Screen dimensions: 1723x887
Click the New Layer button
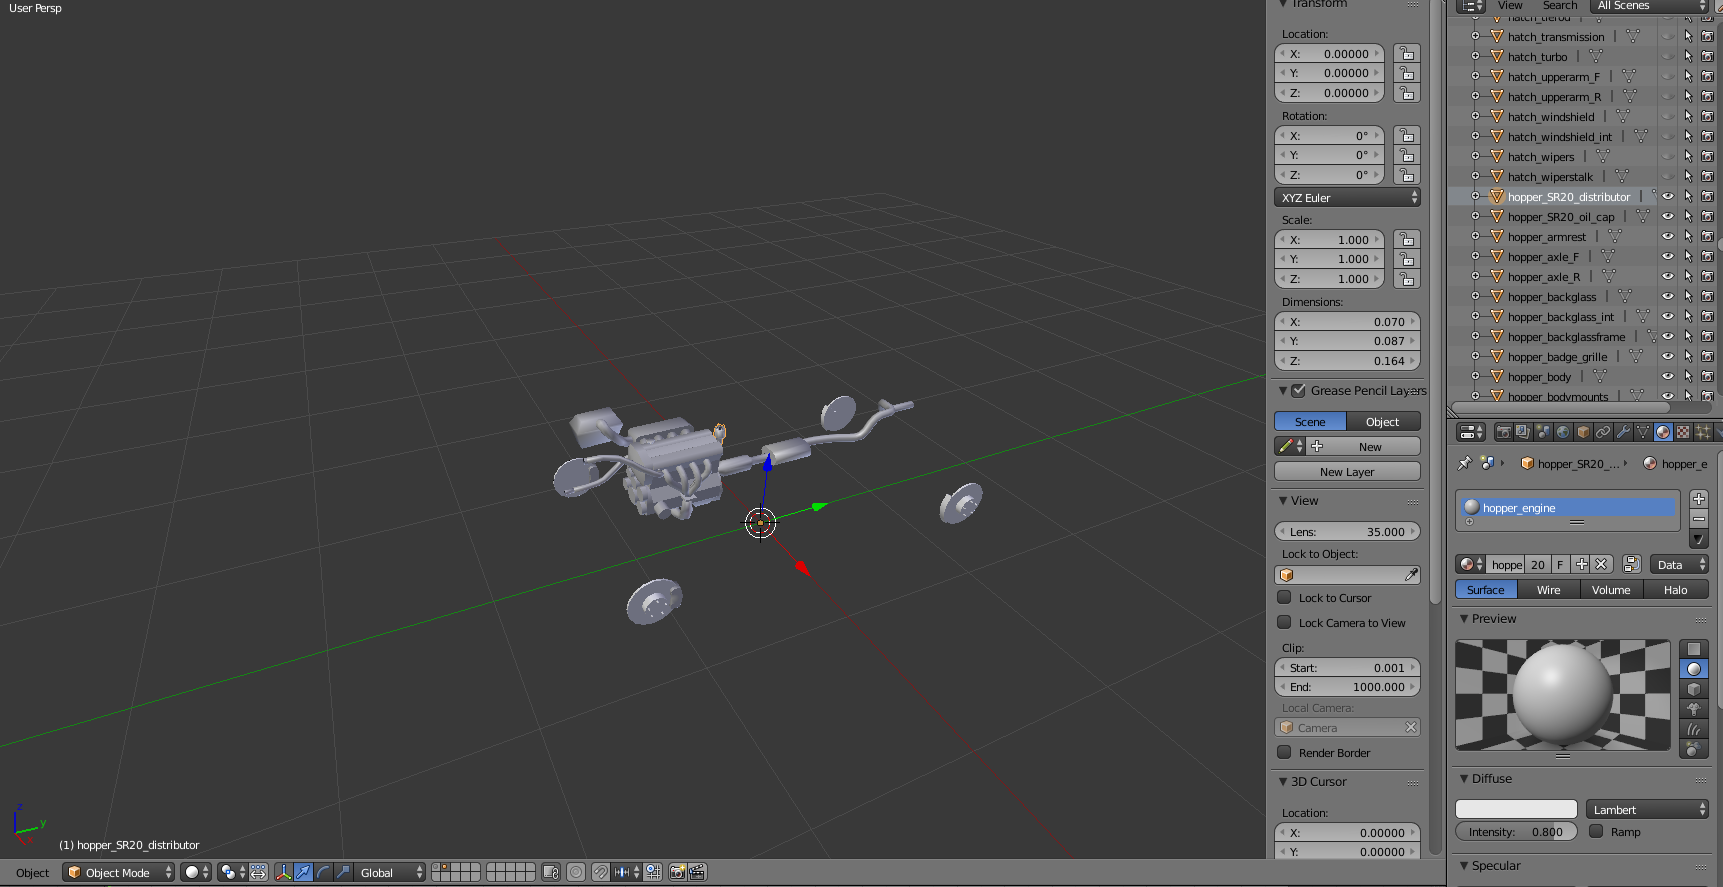click(x=1347, y=472)
